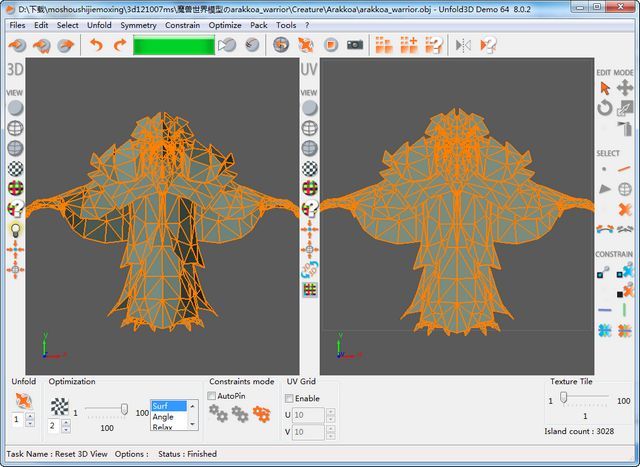Select the island globe selection mode

click(x=625, y=189)
